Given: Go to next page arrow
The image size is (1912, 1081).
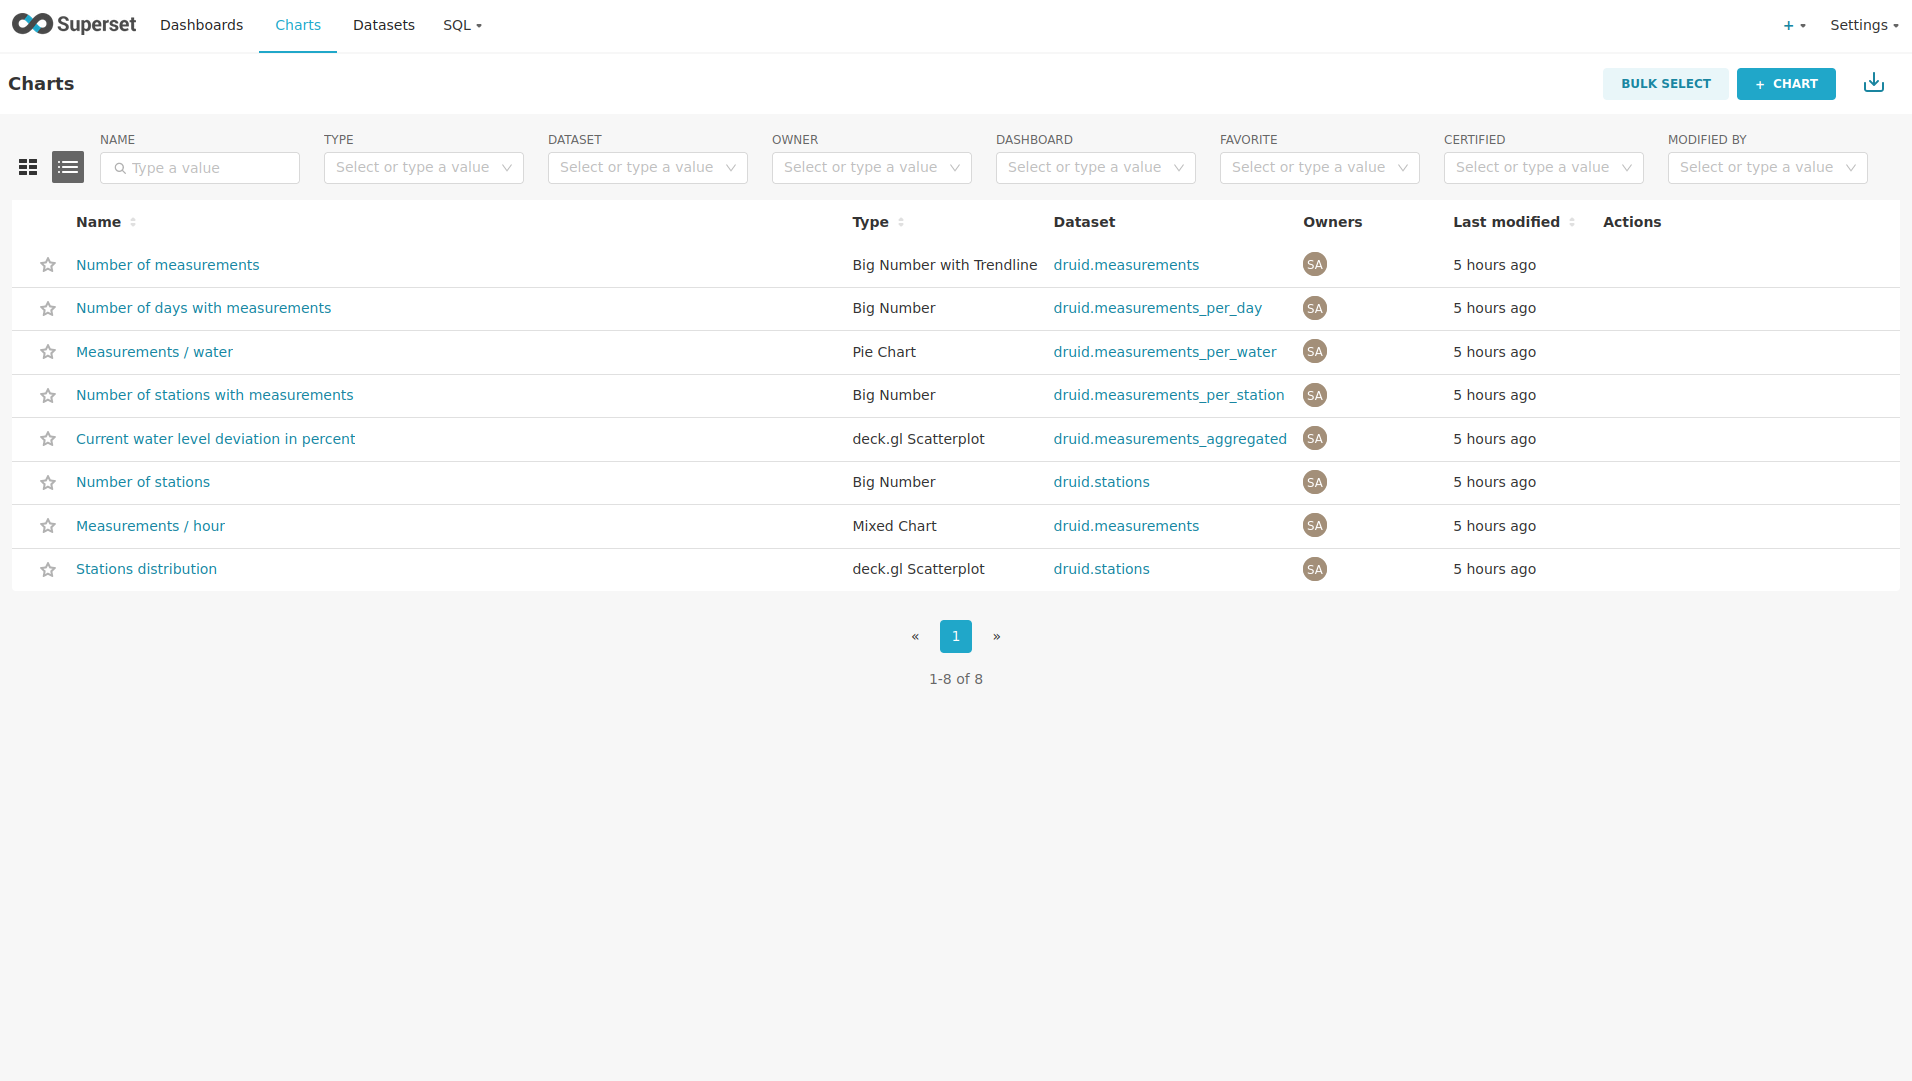Looking at the screenshot, I should tap(996, 636).
